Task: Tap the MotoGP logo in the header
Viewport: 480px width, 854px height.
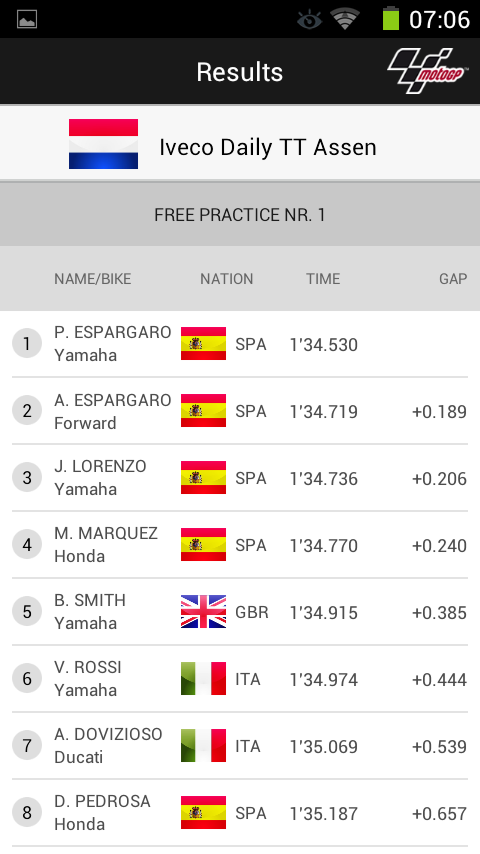Action: point(427,71)
